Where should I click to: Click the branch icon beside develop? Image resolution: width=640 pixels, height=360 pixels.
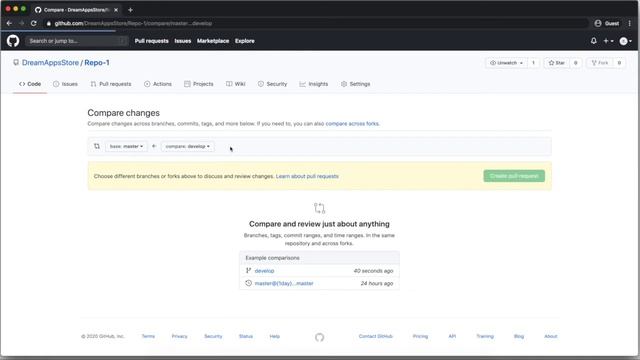pyautogui.click(x=248, y=271)
